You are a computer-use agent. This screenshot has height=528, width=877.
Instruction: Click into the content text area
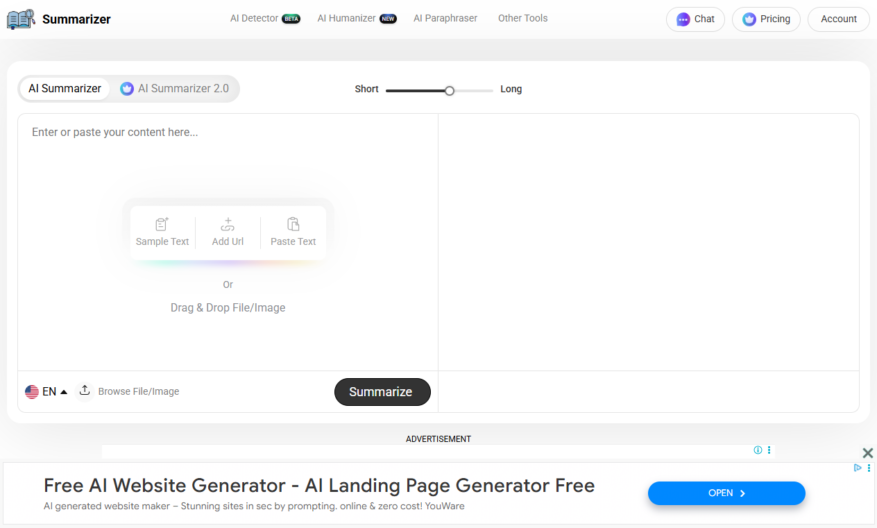pos(228,242)
